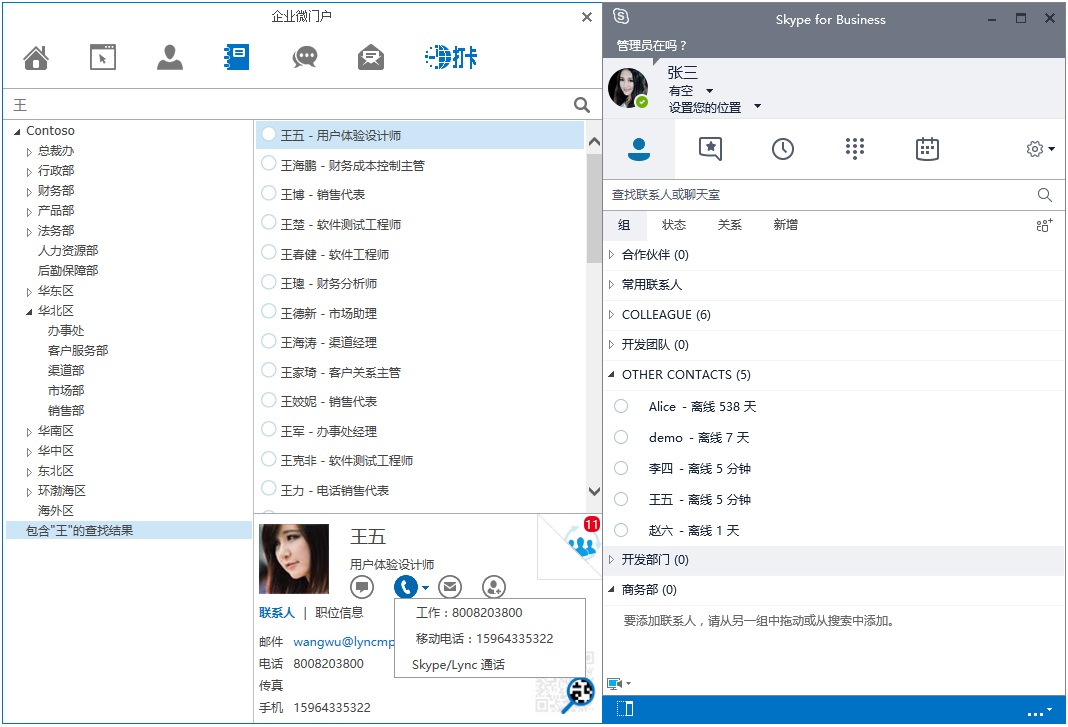The width and height of the screenshot is (1068, 727).
Task: Click the search magnifier in enterprise portal
Action: click(x=582, y=105)
